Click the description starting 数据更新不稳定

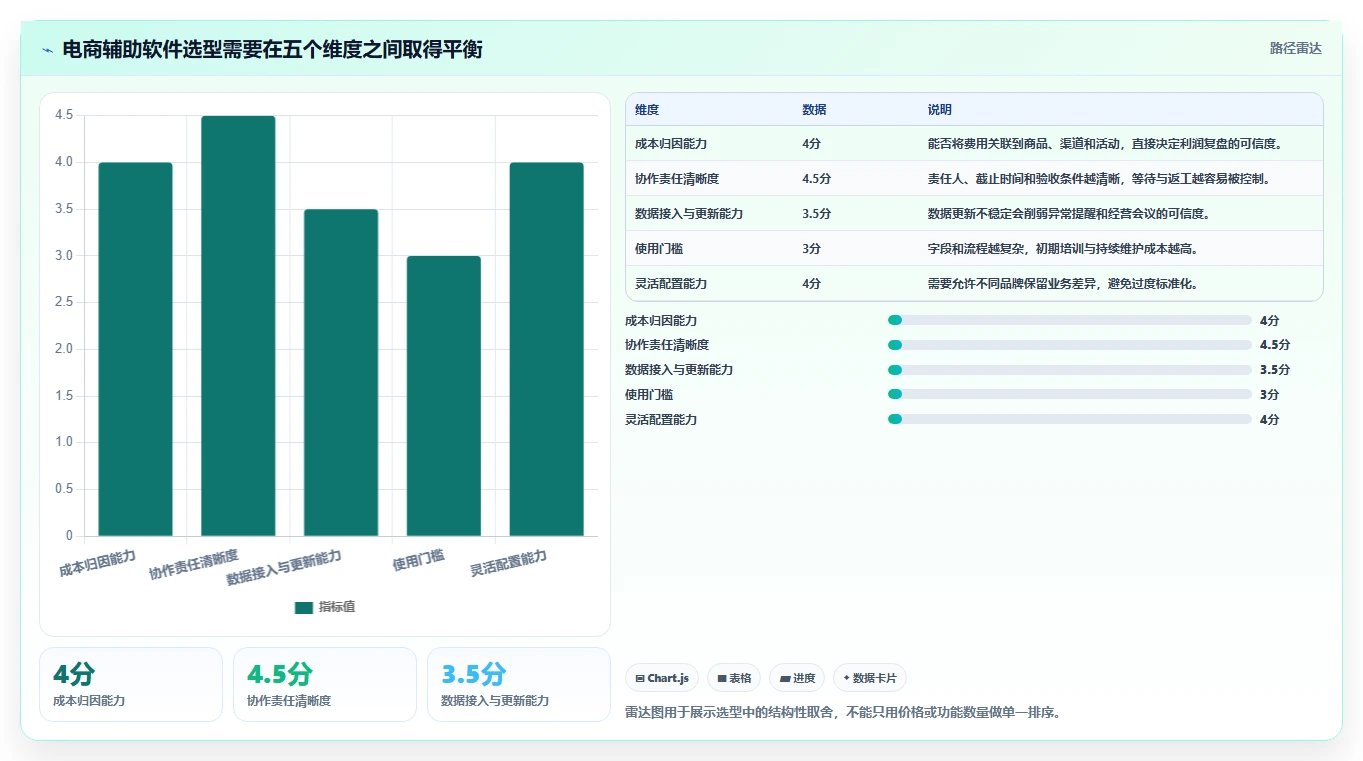tap(1069, 214)
